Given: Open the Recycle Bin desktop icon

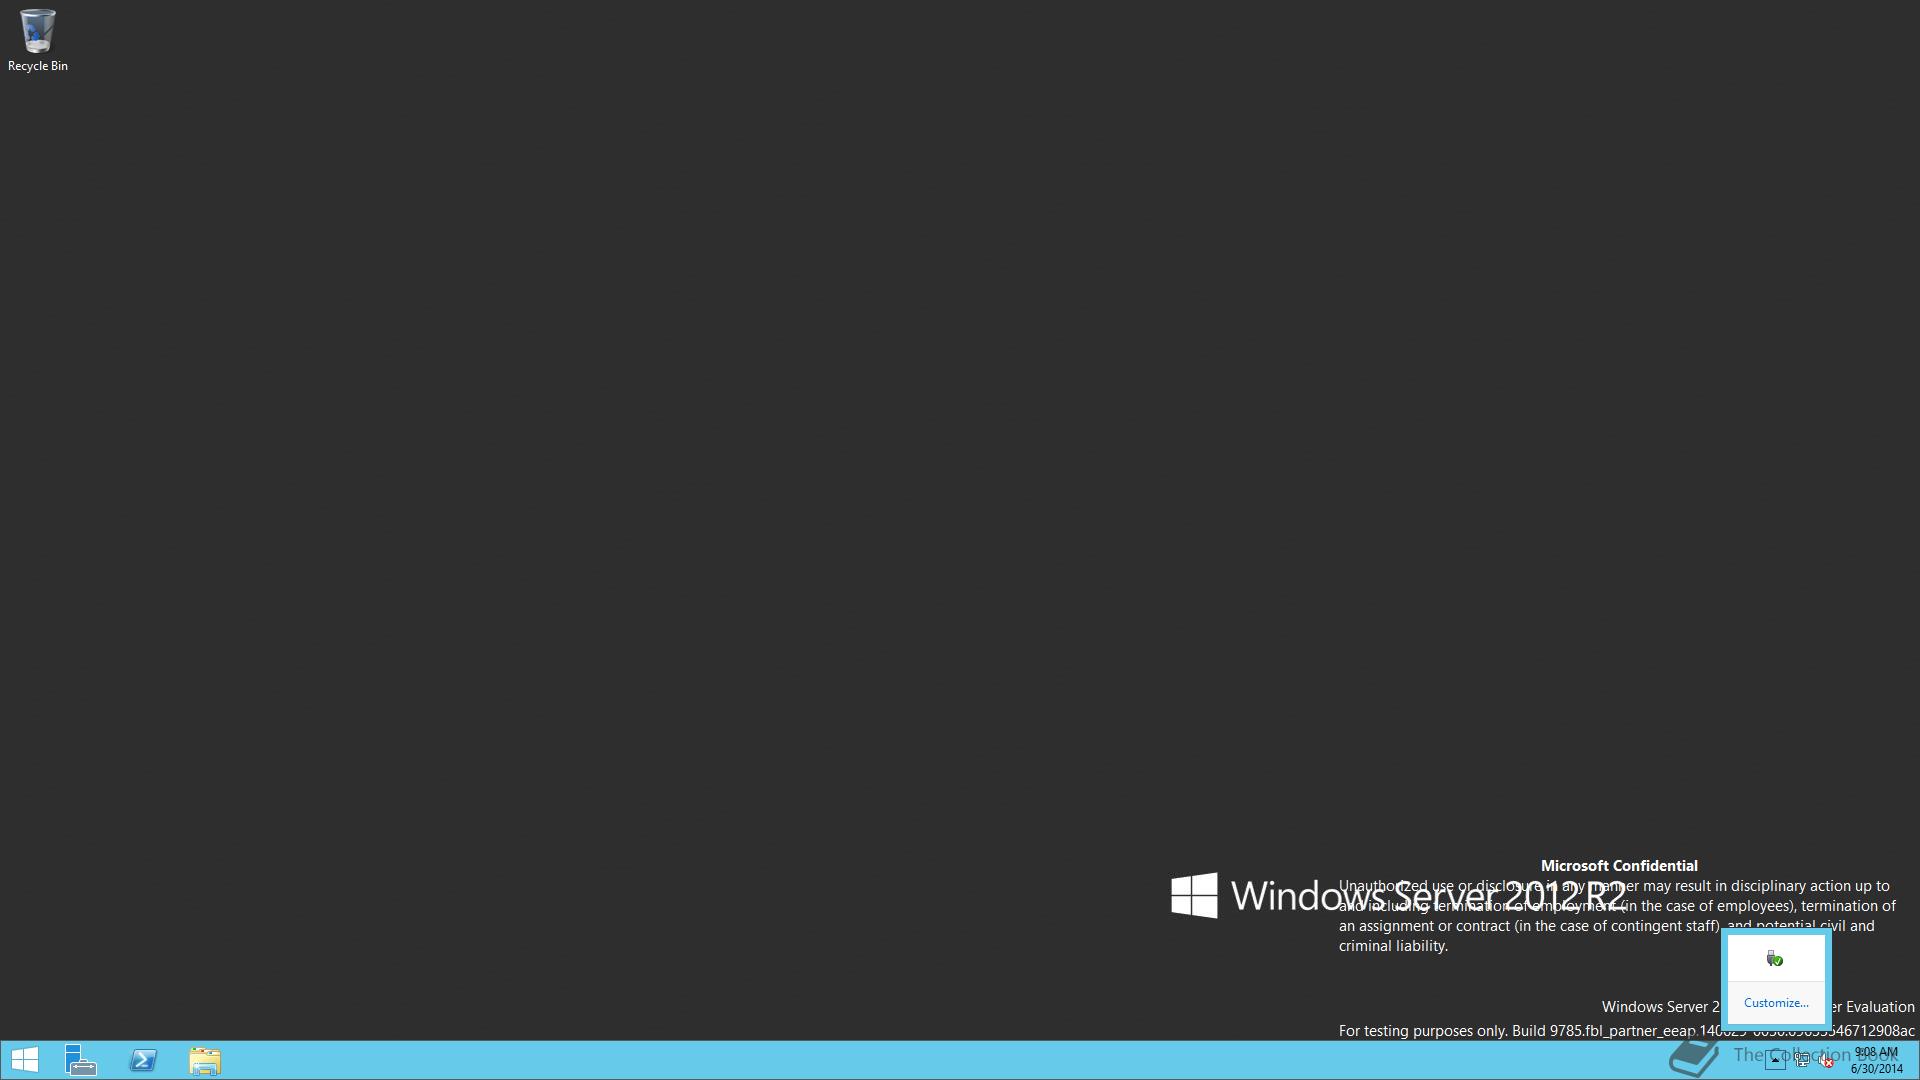Looking at the screenshot, I should click(x=37, y=40).
